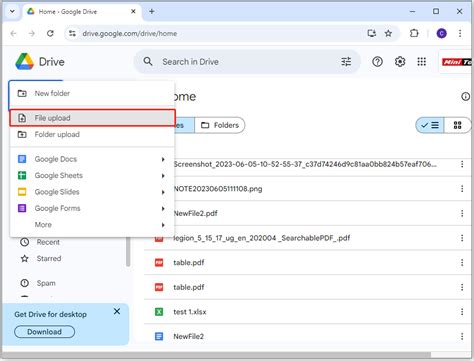Click the install app icon in the address bar

[371, 33]
